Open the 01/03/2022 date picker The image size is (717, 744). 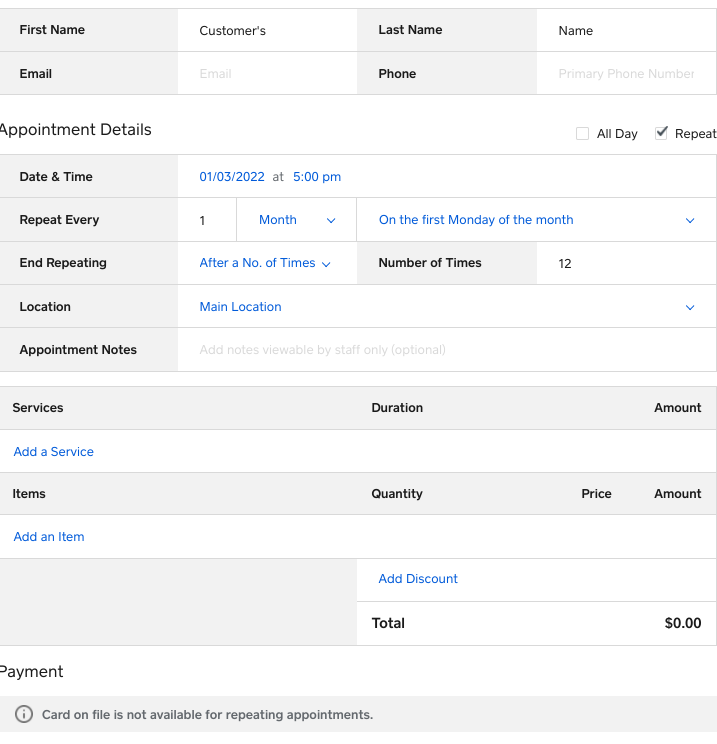tap(232, 177)
